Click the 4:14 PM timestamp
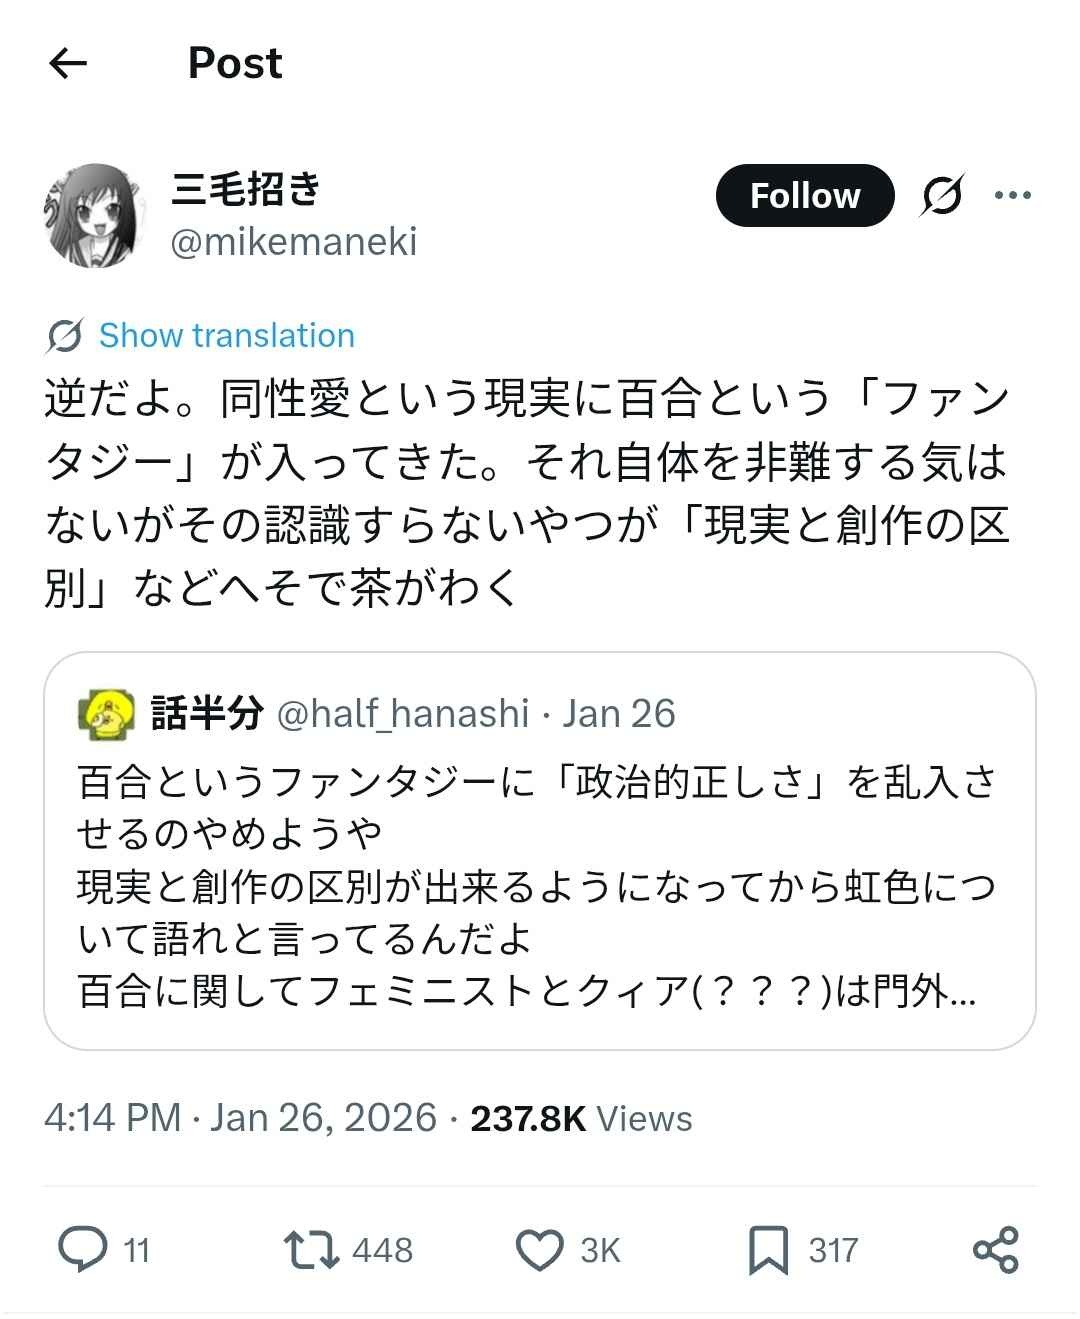 112,1118
